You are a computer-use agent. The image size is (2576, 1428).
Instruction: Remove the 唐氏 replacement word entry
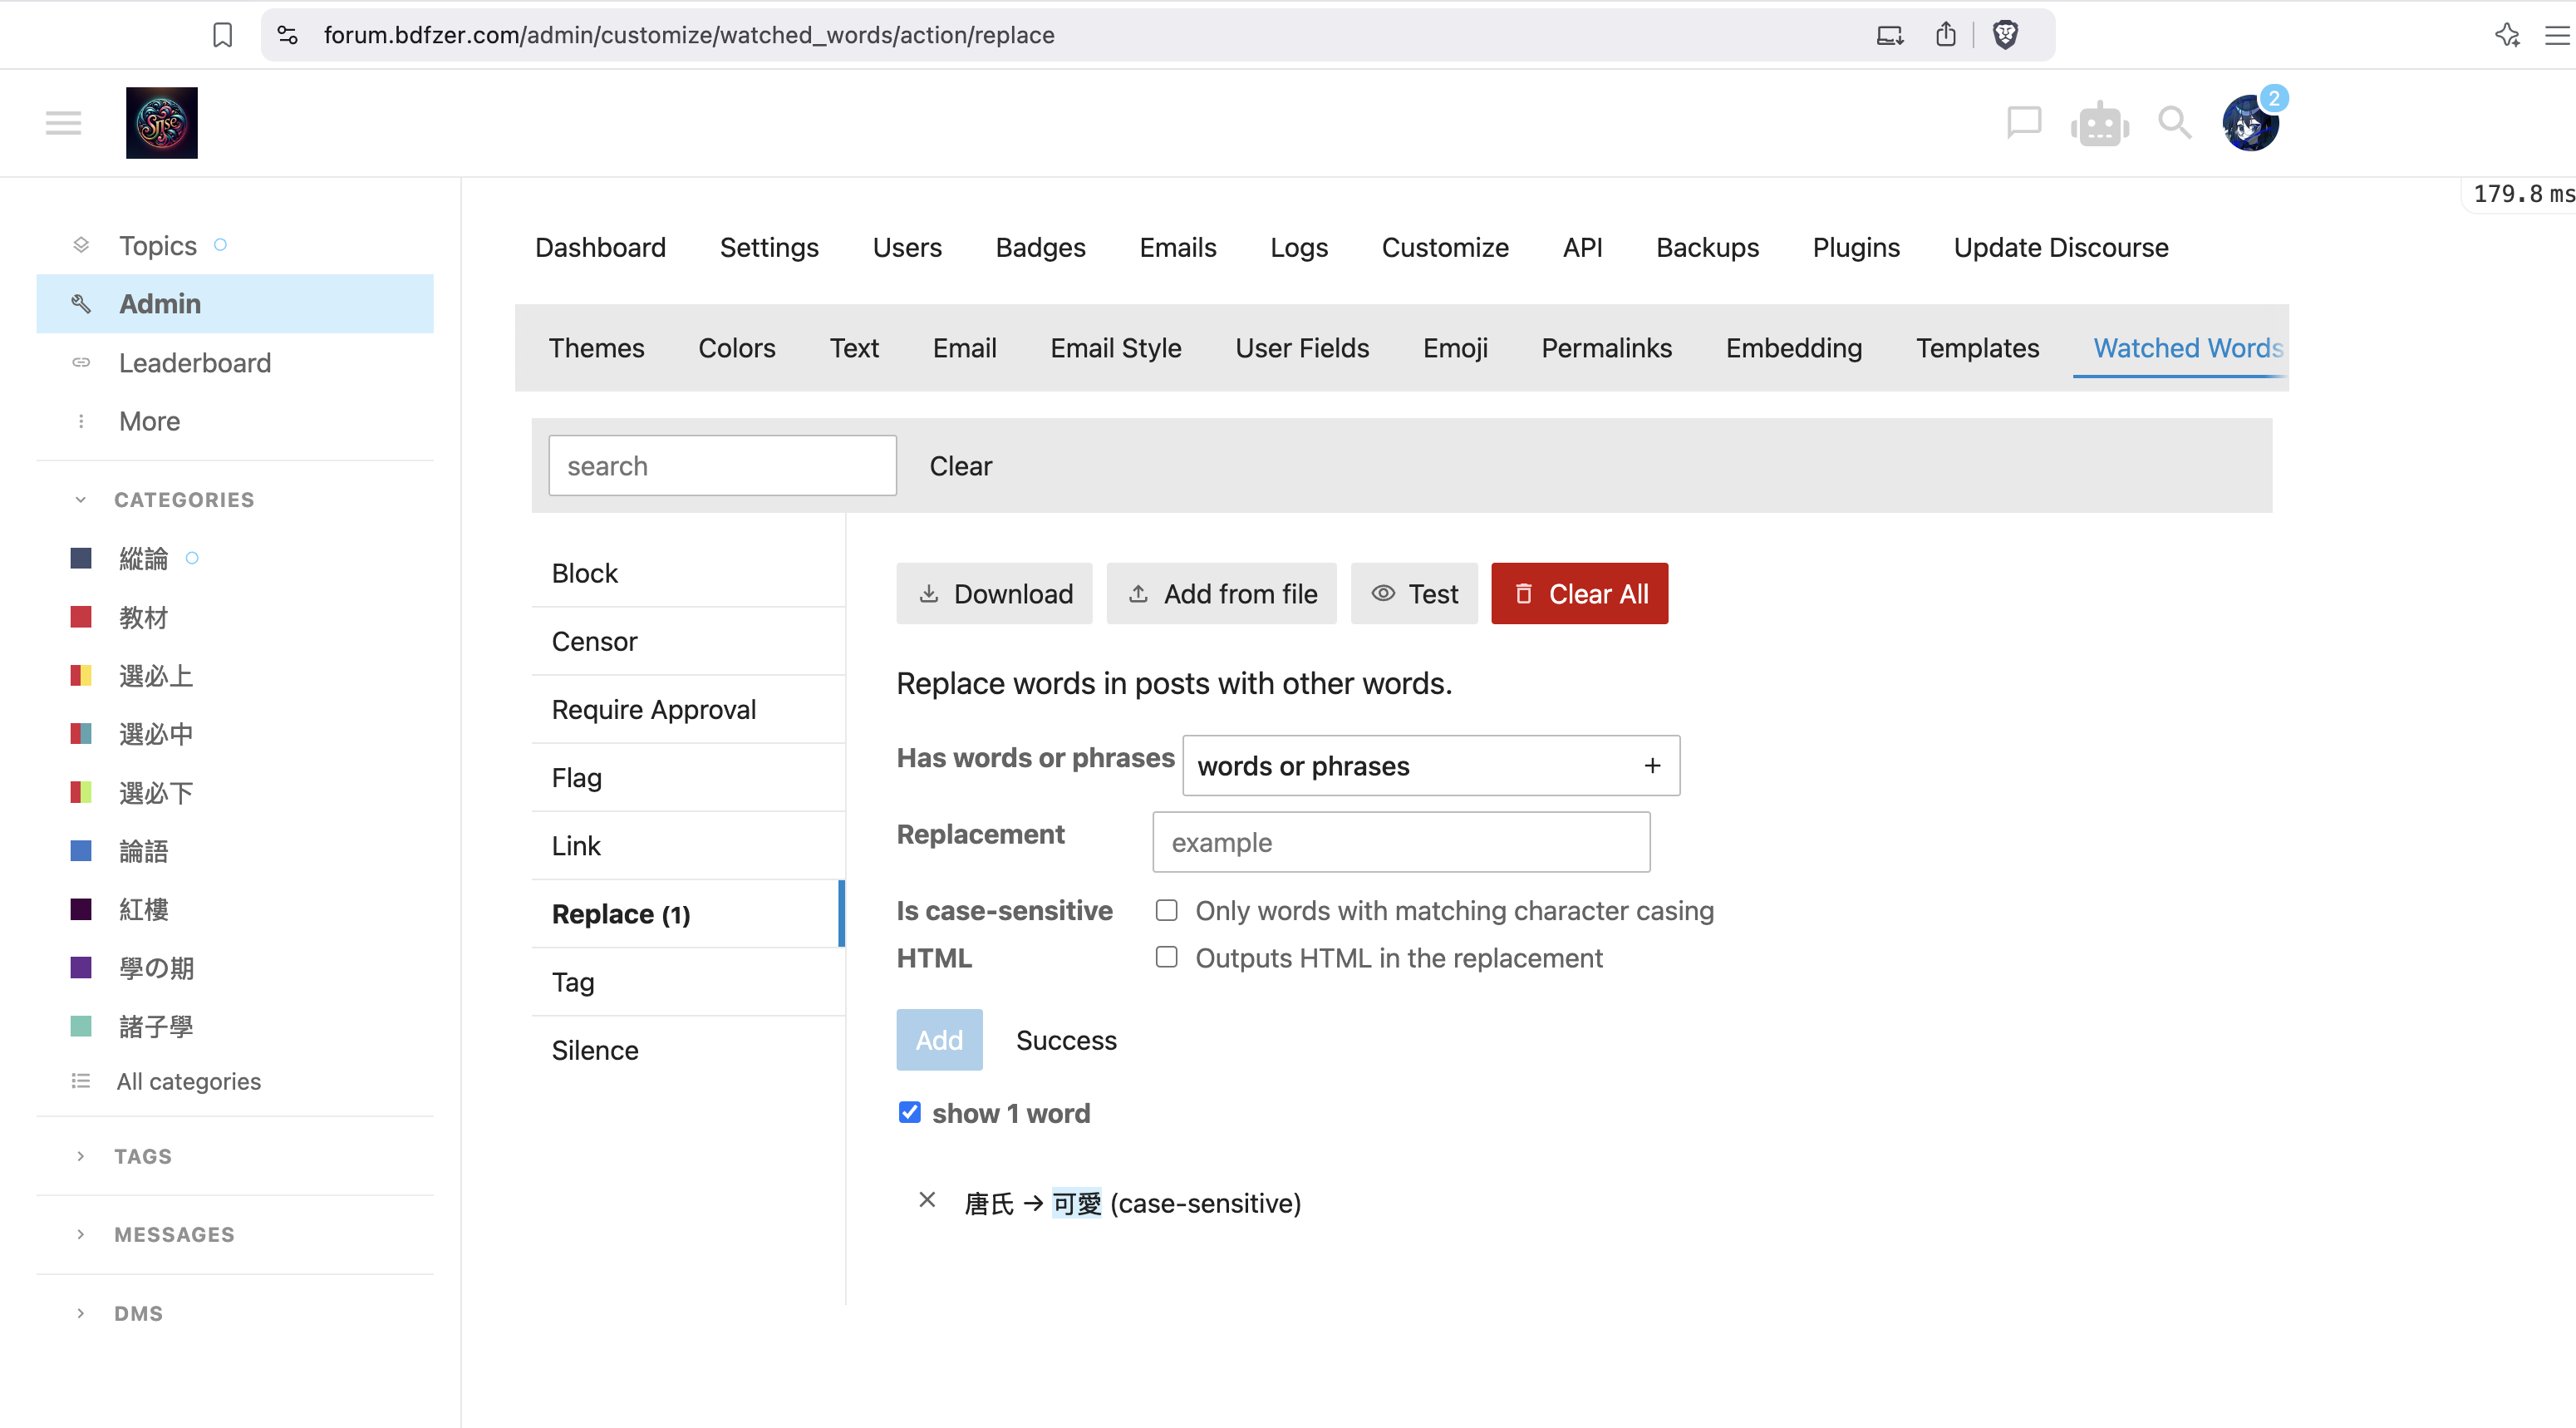point(927,1200)
